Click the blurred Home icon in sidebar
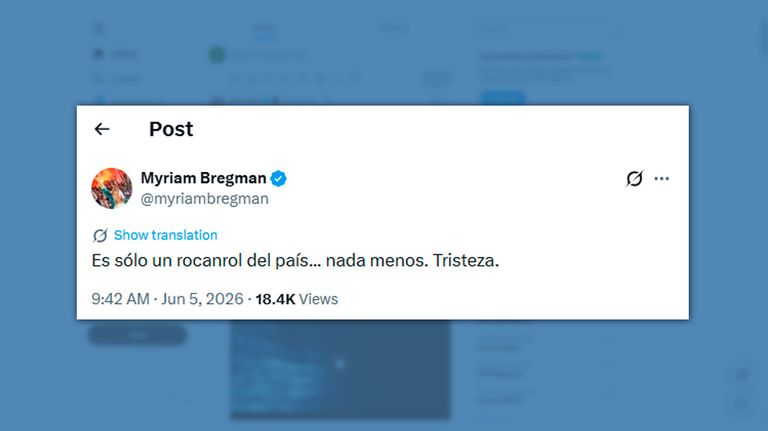Screen dimensions: 768x431 click(x=98, y=53)
